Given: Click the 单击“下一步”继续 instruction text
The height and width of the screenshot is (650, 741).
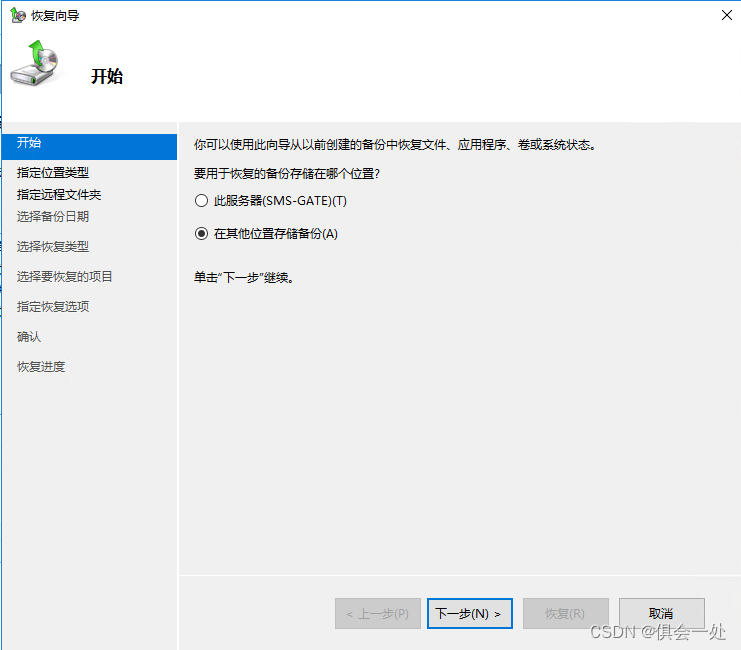Looking at the screenshot, I should pyautogui.click(x=243, y=277).
